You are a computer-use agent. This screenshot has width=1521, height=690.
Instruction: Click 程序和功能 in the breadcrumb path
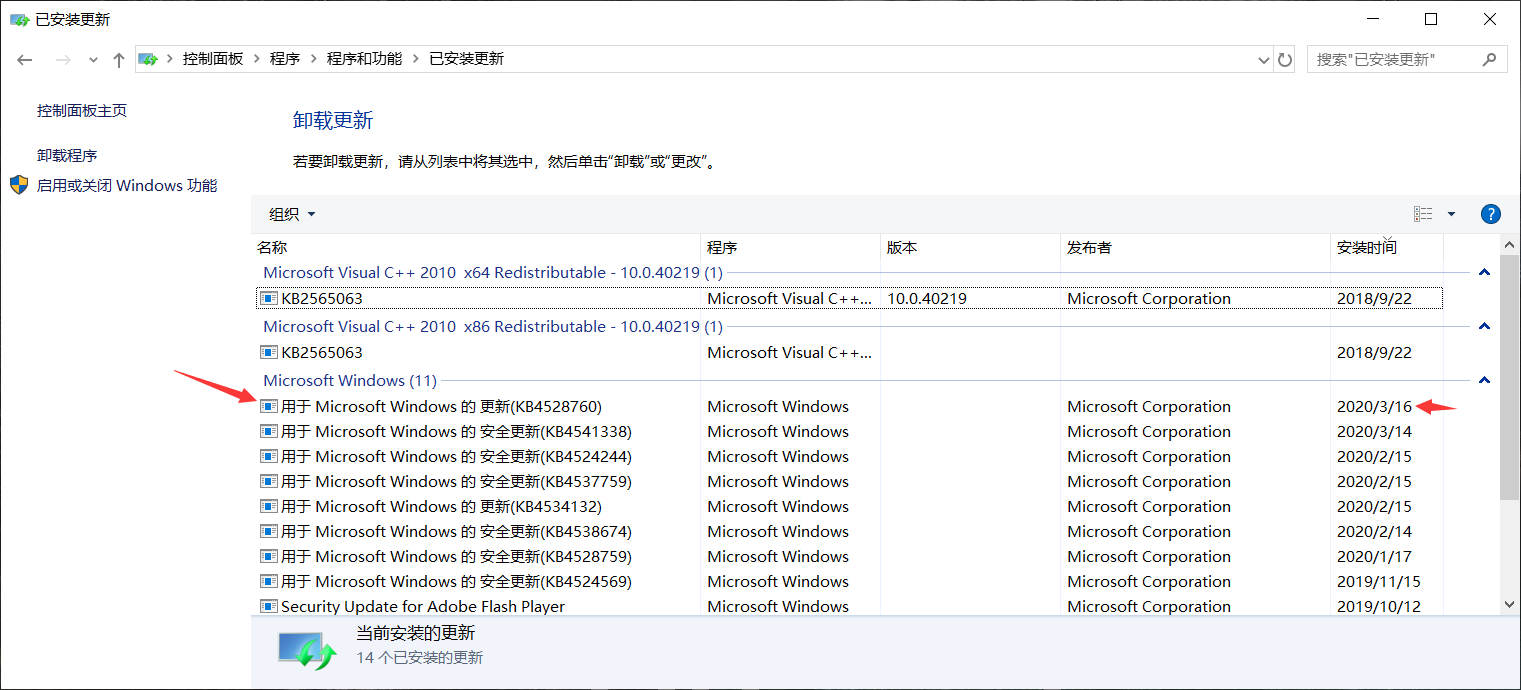click(x=364, y=59)
